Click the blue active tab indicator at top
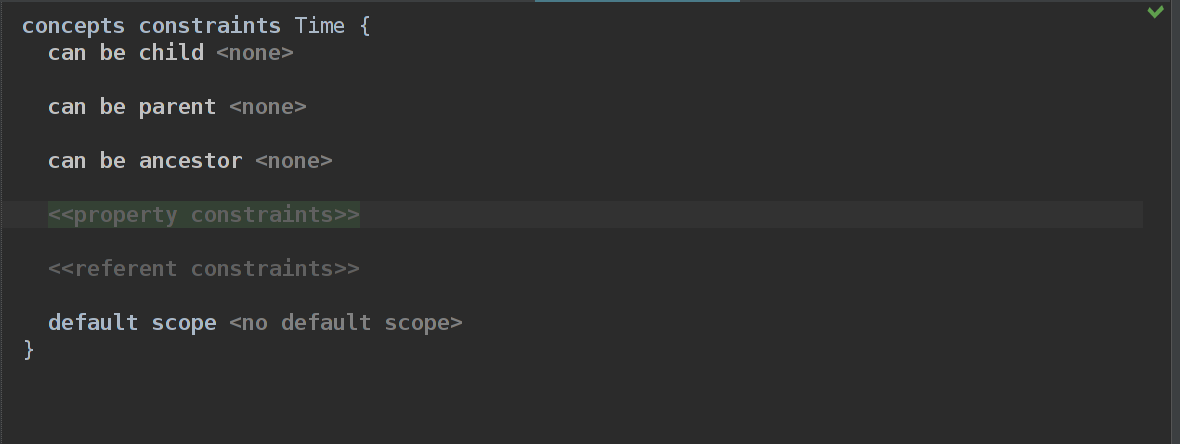The height and width of the screenshot is (444, 1180). (637, 2)
